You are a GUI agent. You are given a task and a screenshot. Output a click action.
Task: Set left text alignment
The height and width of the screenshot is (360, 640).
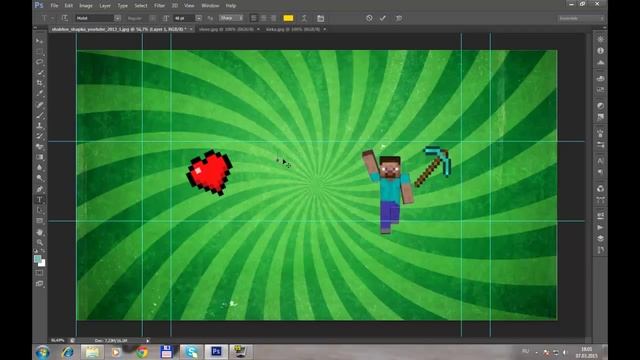[x=253, y=18]
